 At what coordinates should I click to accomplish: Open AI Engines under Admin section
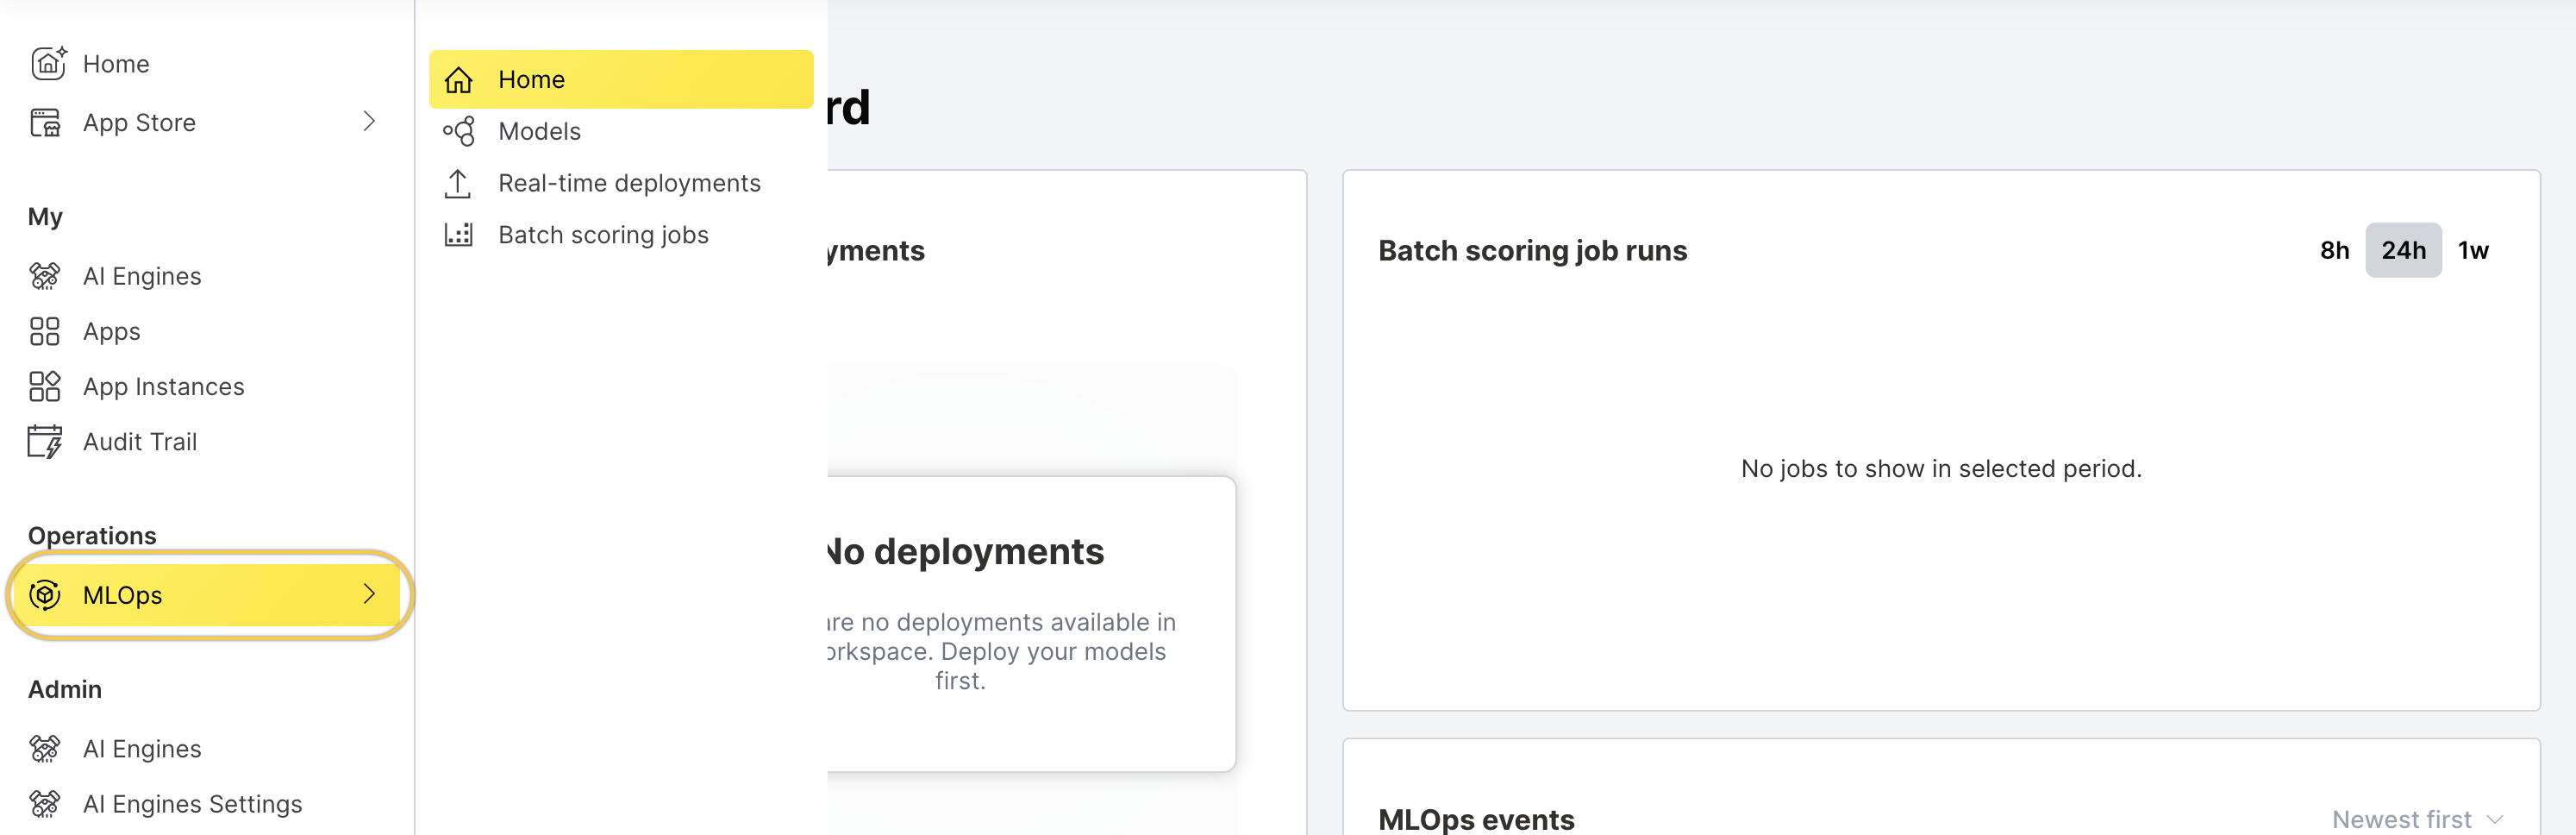coord(206,748)
